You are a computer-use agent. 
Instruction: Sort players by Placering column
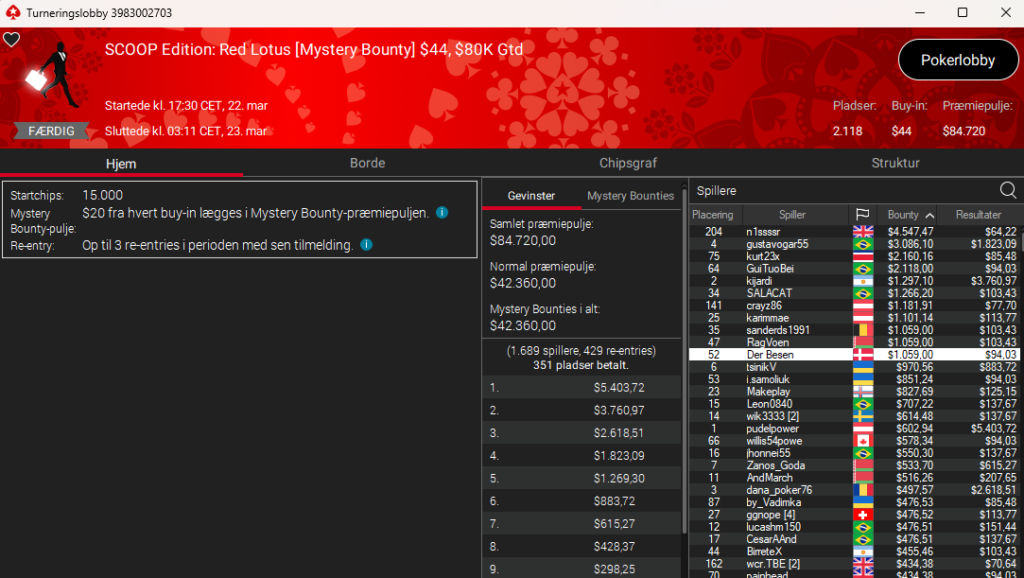tap(713, 215)
